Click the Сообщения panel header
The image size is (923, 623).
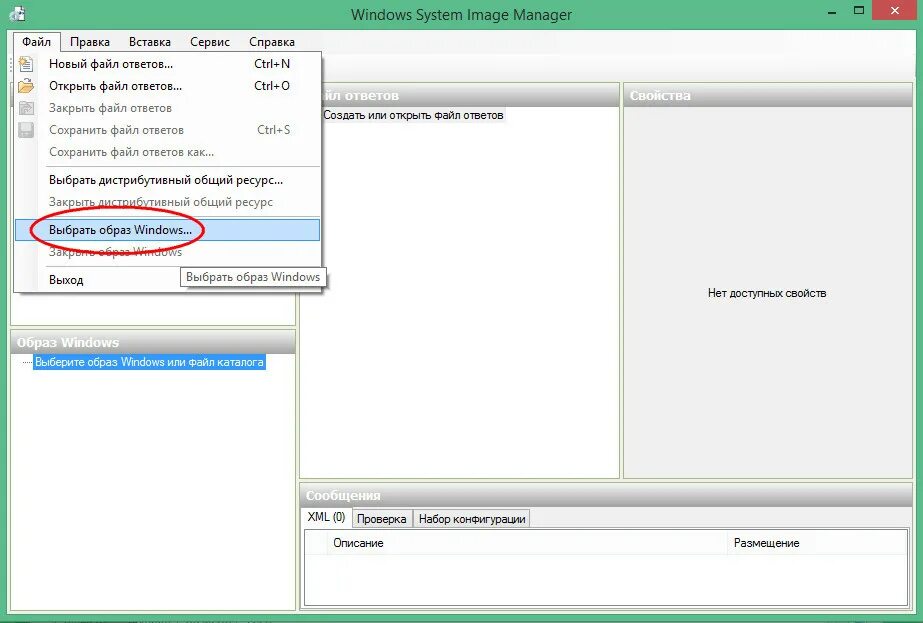pos(606,495)
